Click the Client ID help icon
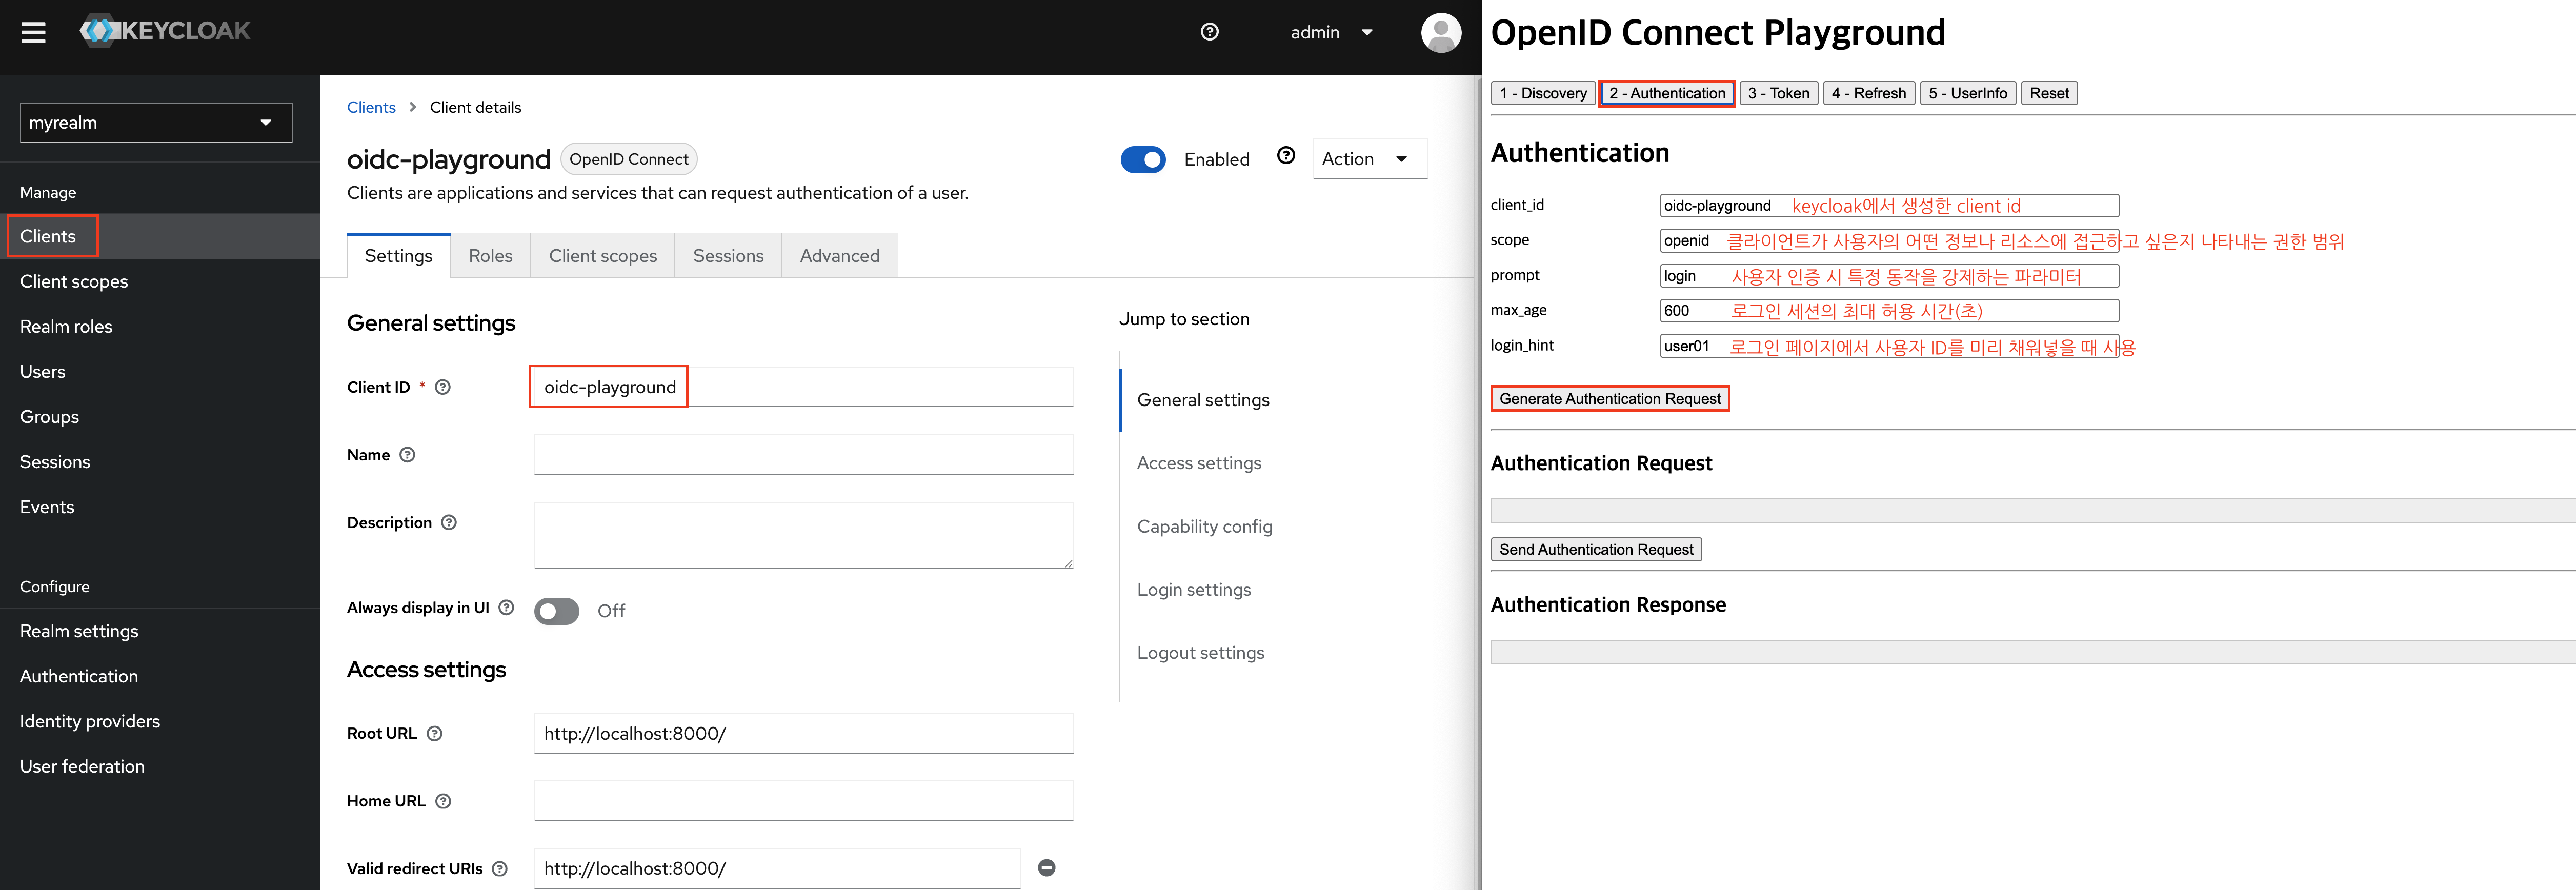 click(443, 387)
